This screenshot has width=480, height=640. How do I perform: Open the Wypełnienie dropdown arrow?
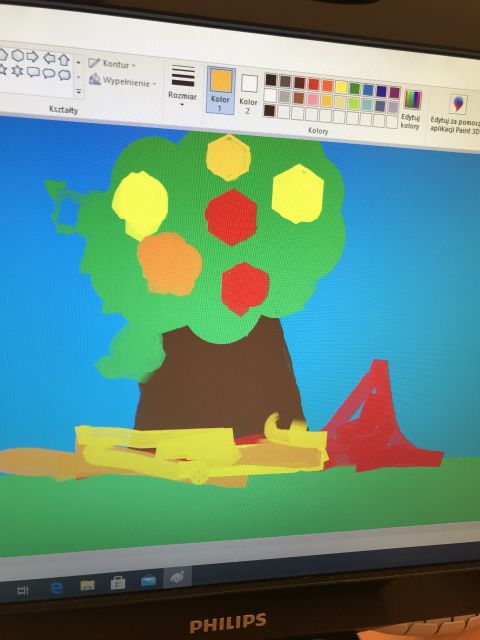pos(155,84)
